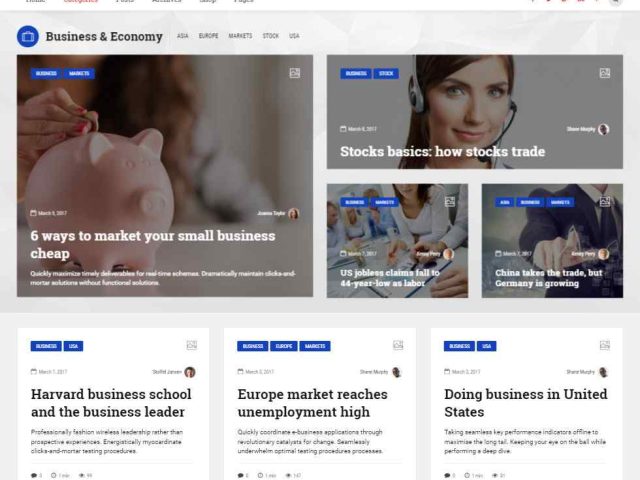This screenshot has height=480, width=640.
Task: Click MARKETS tag on piggy bank post
Action: pos(79,73)
